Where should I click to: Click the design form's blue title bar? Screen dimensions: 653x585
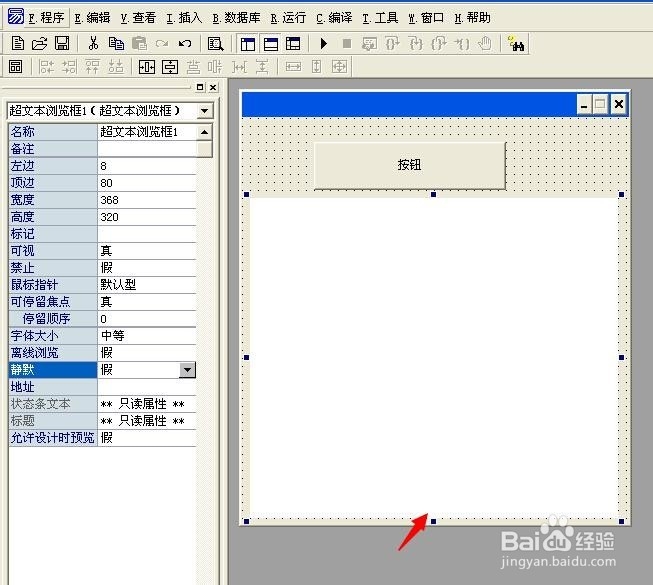point(409,104)
